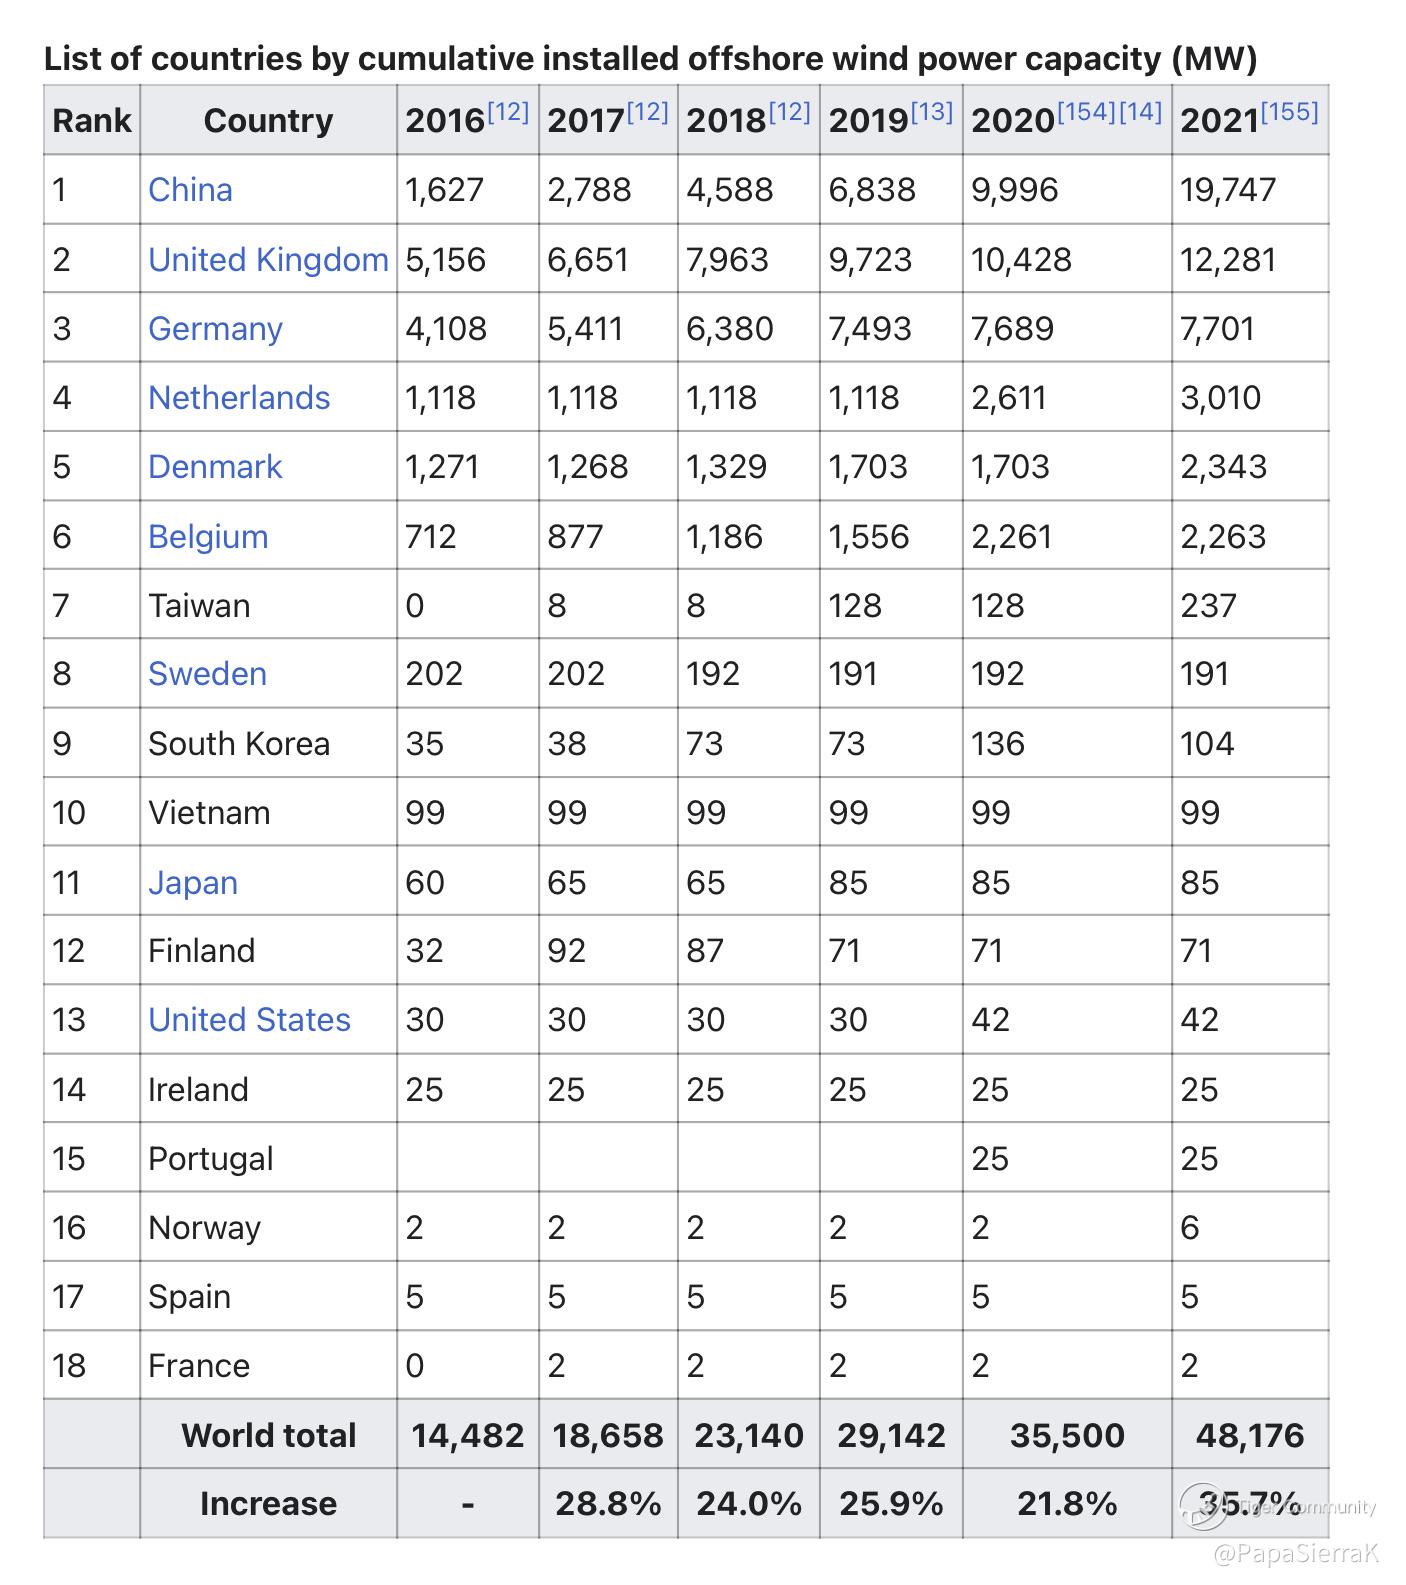This screenshot has width=1406, height=1585.
Task: Click South Korea's 2021 value 104
Action: pos(1207,744)
